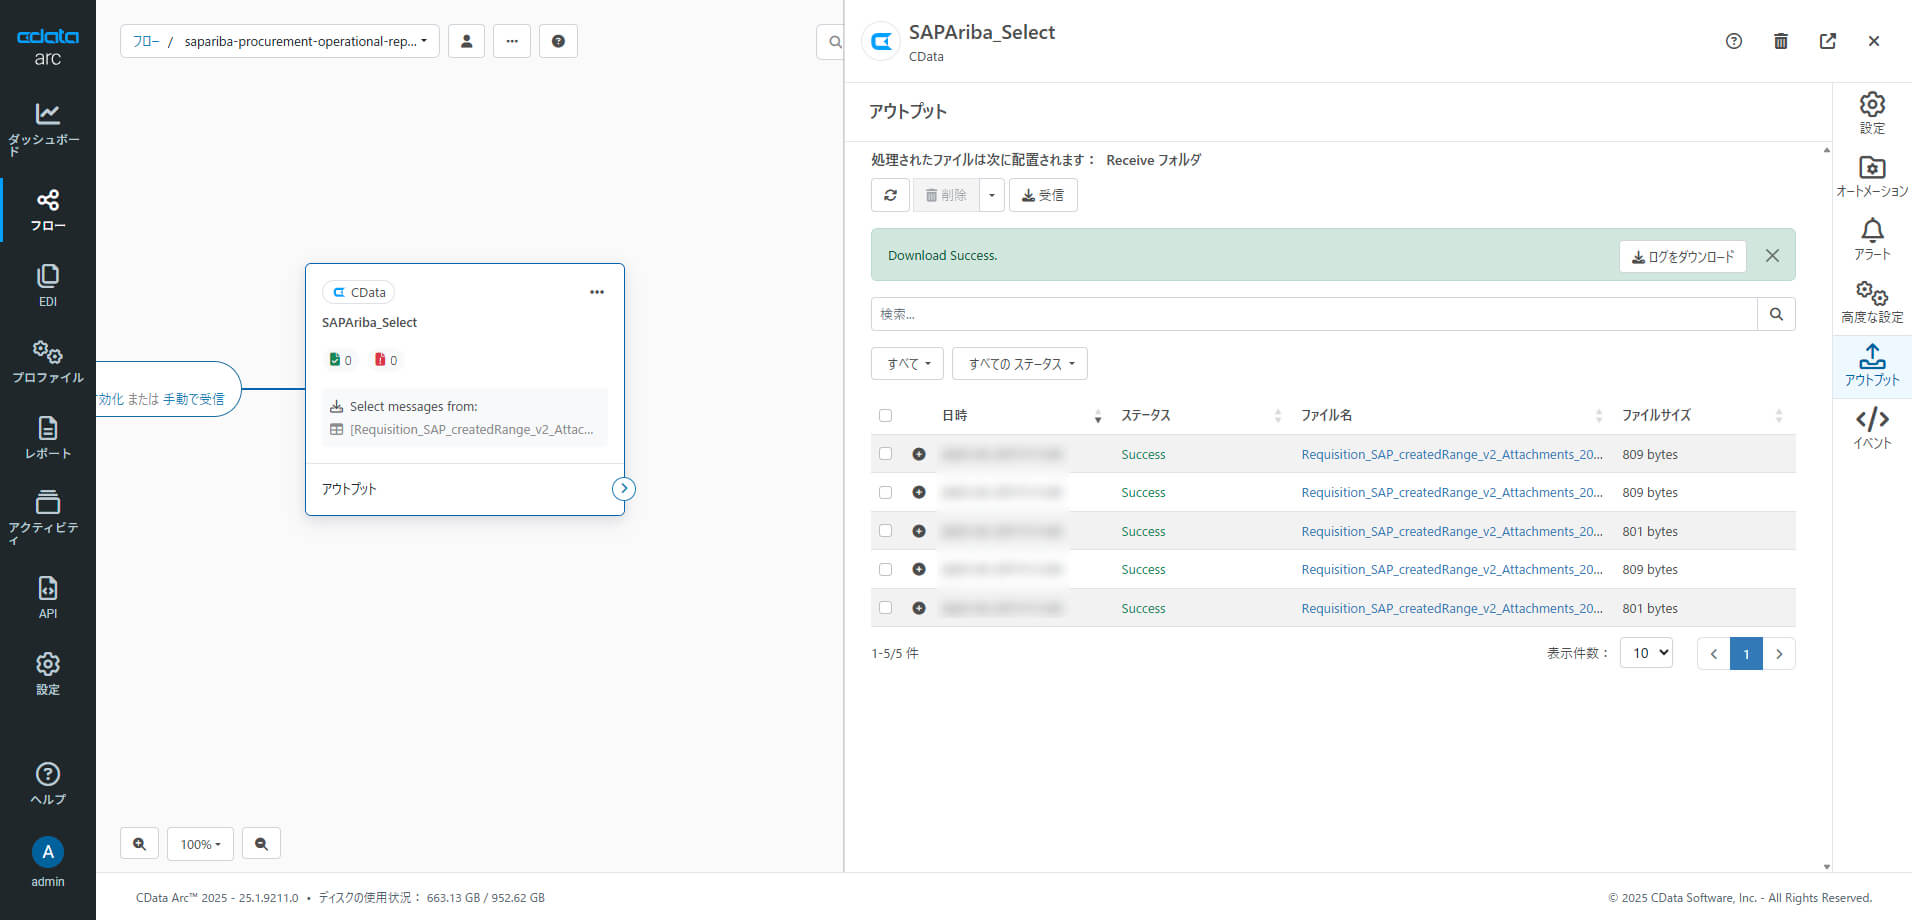Sort table by ファイル名 column header
1912x920 pixels.
[x=1452, y=415]
